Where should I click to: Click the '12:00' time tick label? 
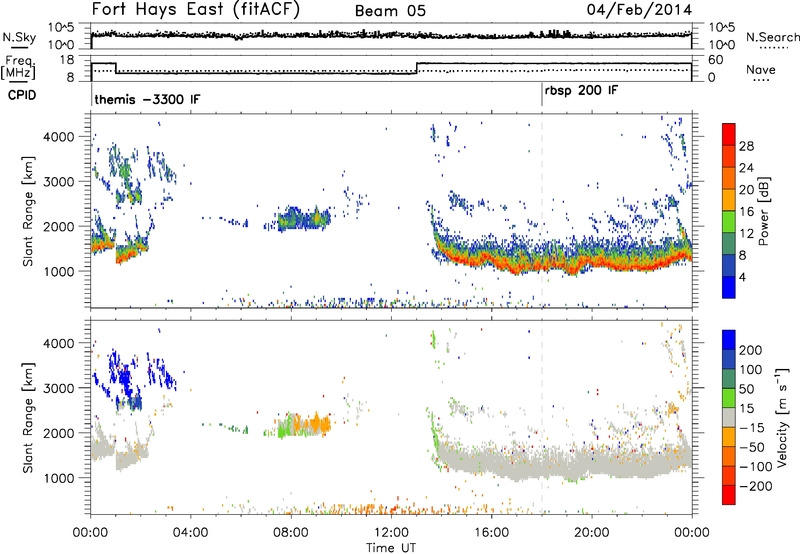tap(391, 533)
